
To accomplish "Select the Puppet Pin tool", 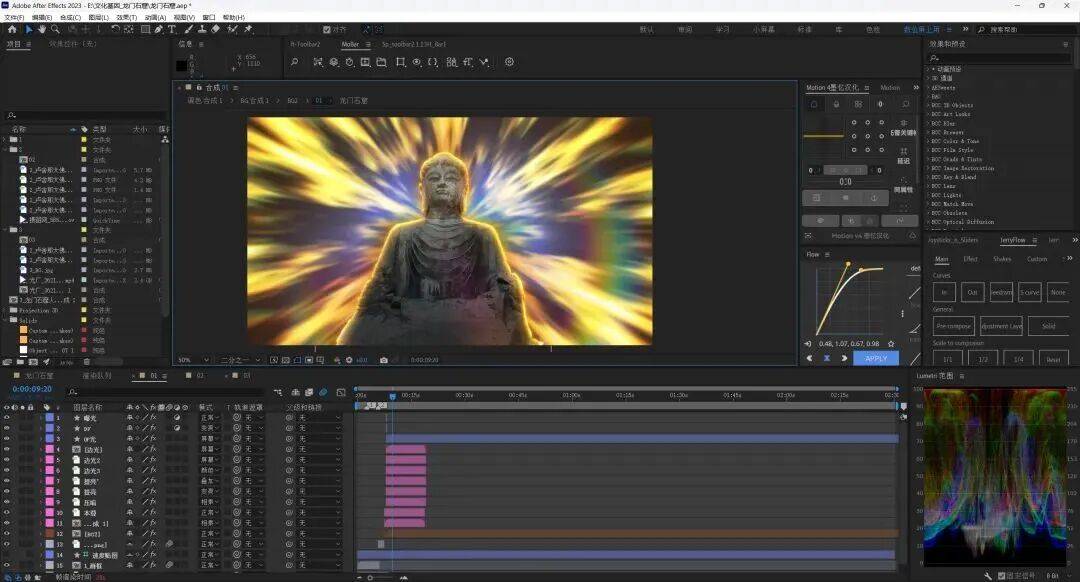I will 248,29.
